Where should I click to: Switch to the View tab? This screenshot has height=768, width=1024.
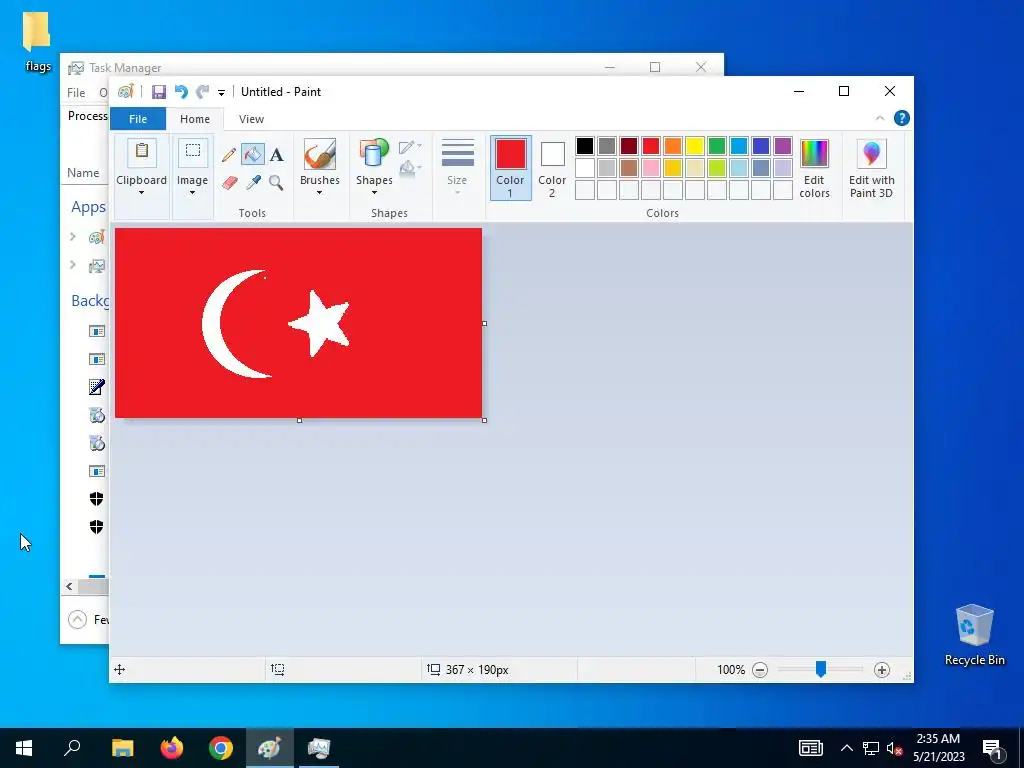coord(251,119)
